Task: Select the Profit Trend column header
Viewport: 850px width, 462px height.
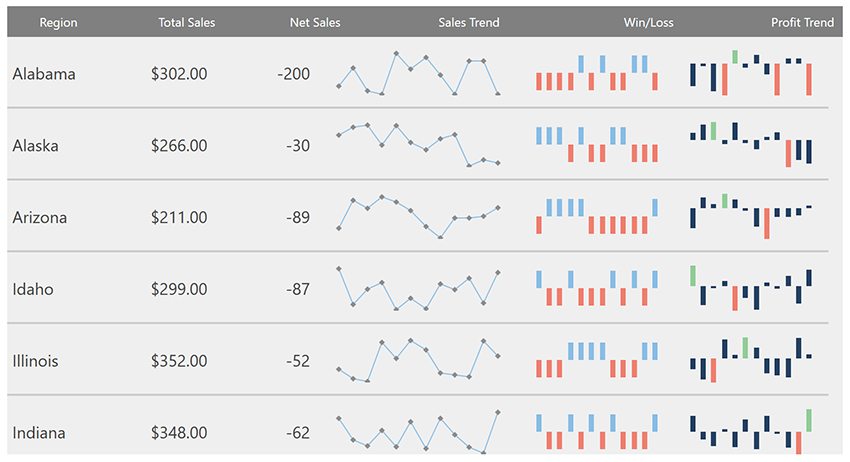Action: [x=802, y=22]
